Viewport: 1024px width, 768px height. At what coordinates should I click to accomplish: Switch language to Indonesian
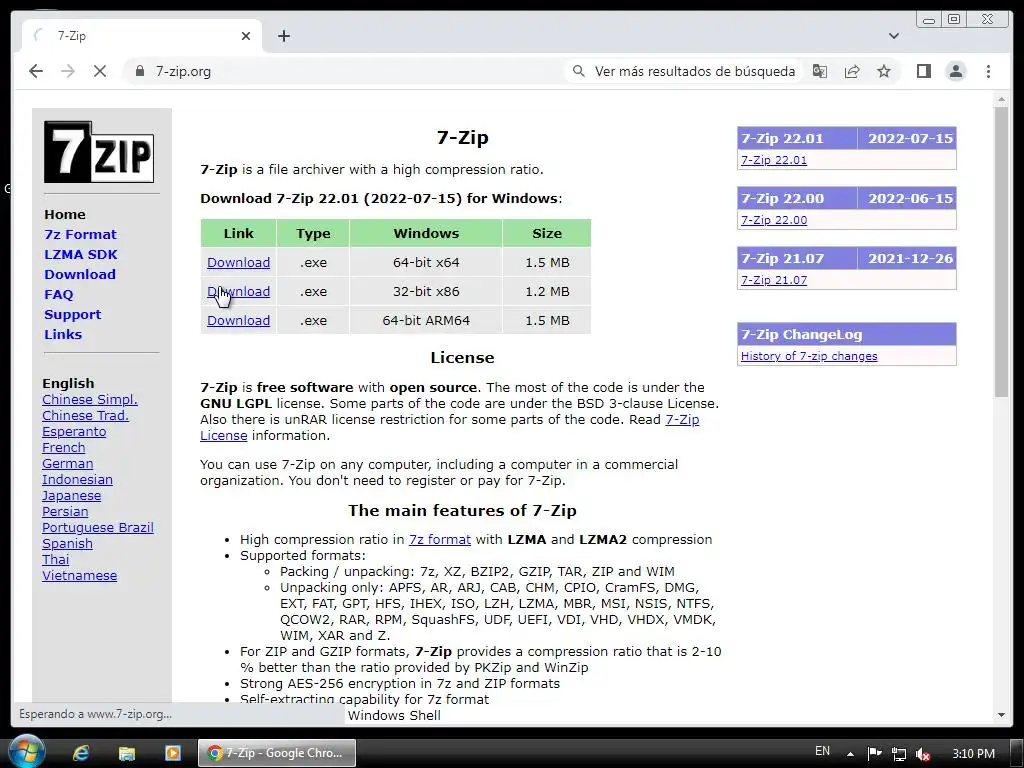coord(77,479)
